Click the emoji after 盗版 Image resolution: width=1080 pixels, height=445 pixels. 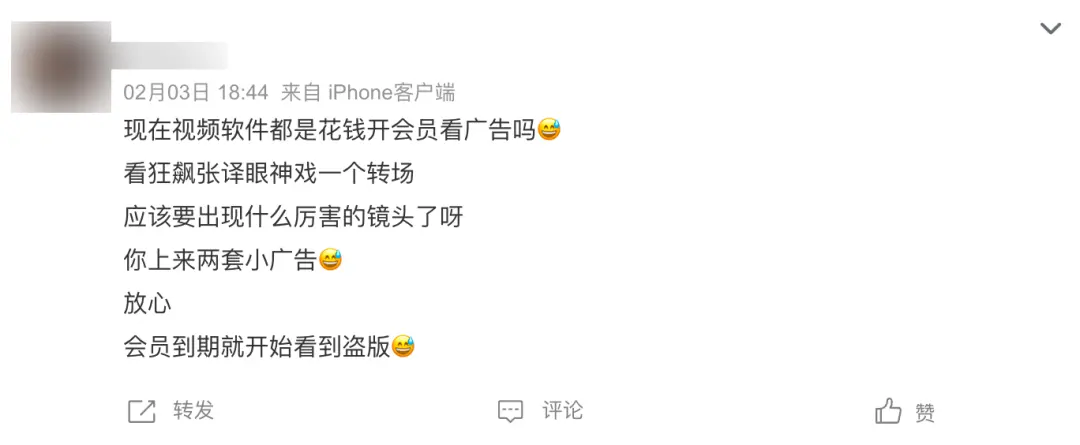(403, 346)
